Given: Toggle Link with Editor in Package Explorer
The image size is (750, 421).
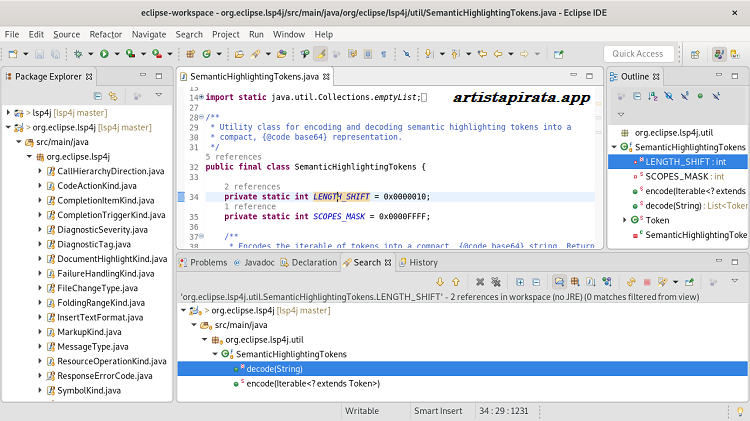Looking at the screenshot, I should [x=113, y=96].
